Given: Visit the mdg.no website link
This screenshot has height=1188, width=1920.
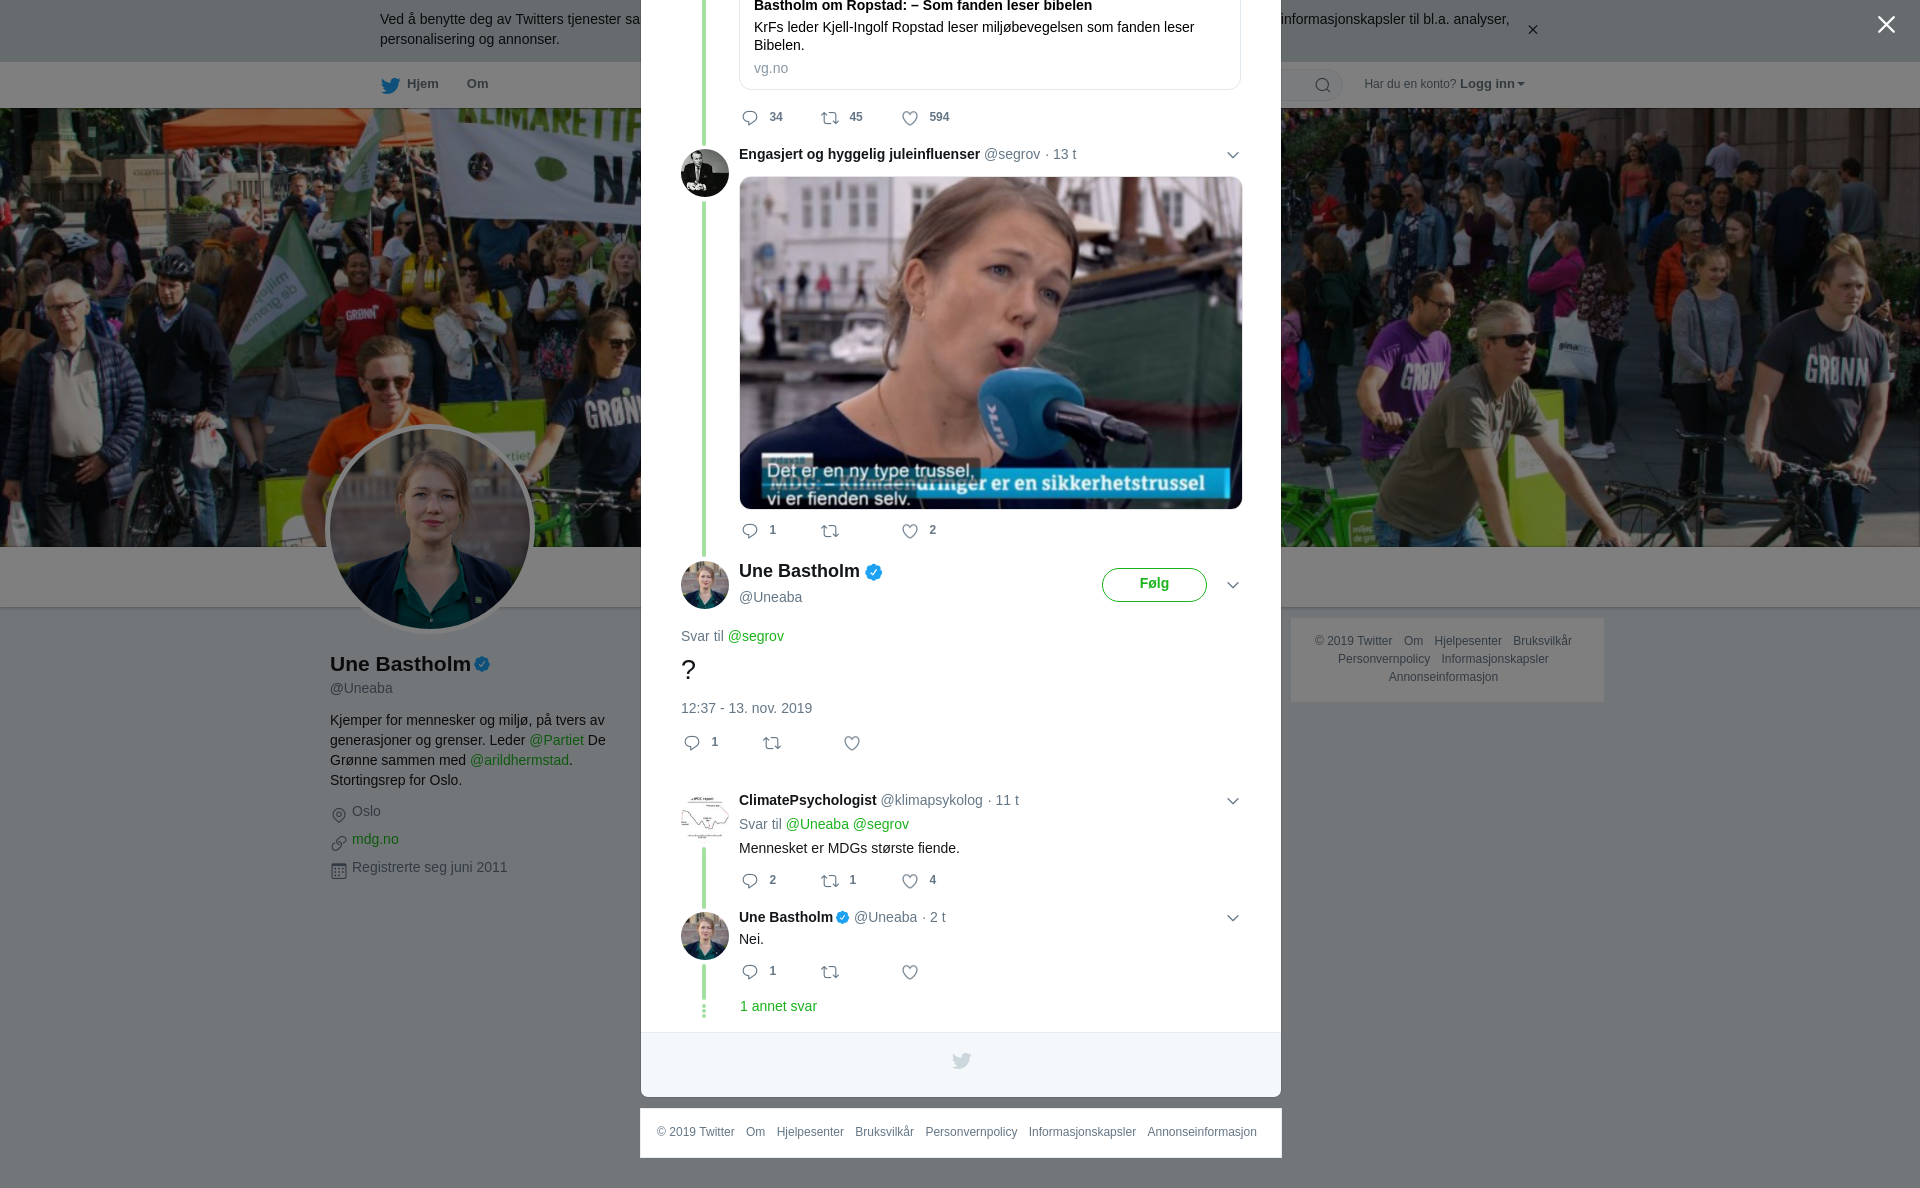Looking at the screenshot, I should click(x=375, y=839).
